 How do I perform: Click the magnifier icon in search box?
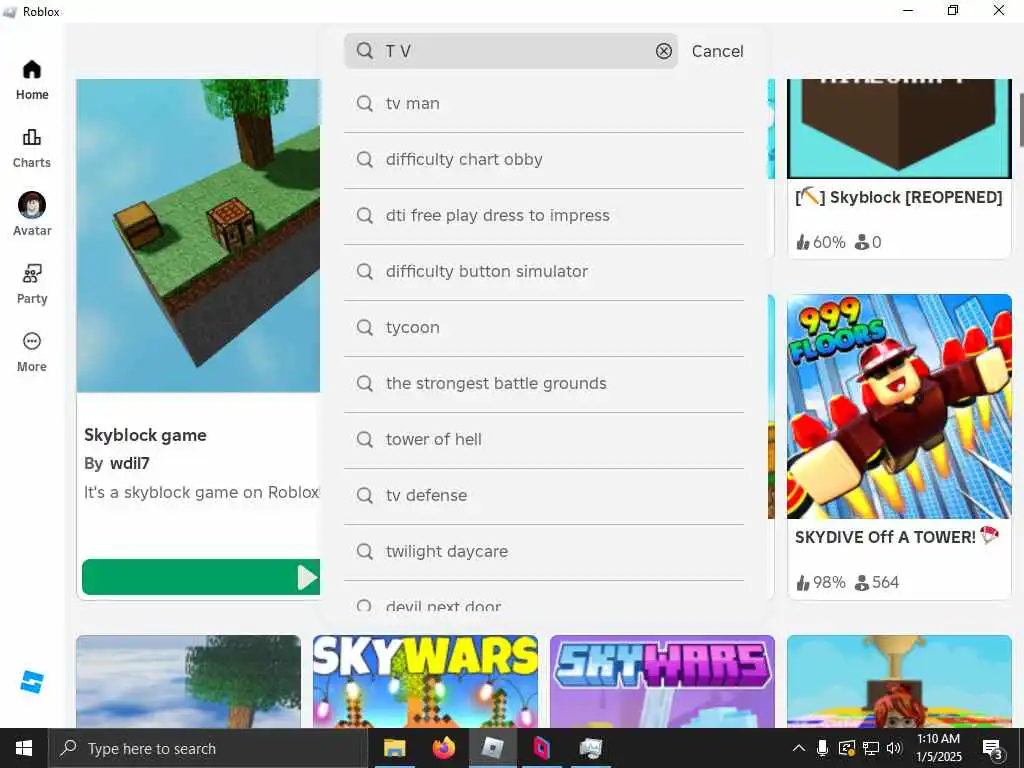tap(364, 51)
